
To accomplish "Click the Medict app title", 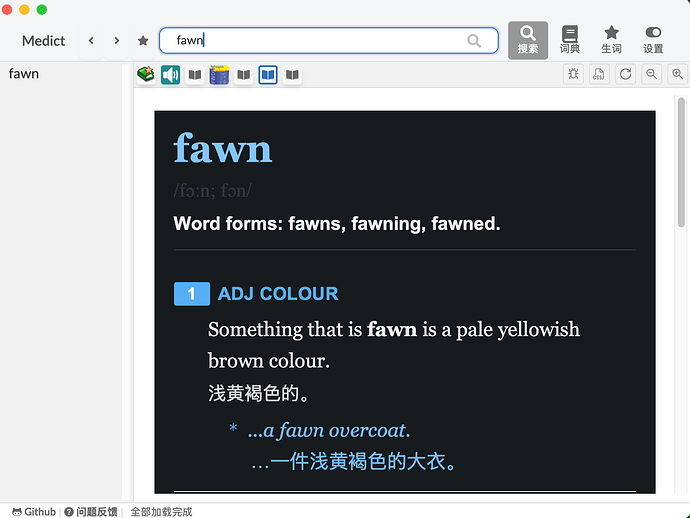I will 44,41.
